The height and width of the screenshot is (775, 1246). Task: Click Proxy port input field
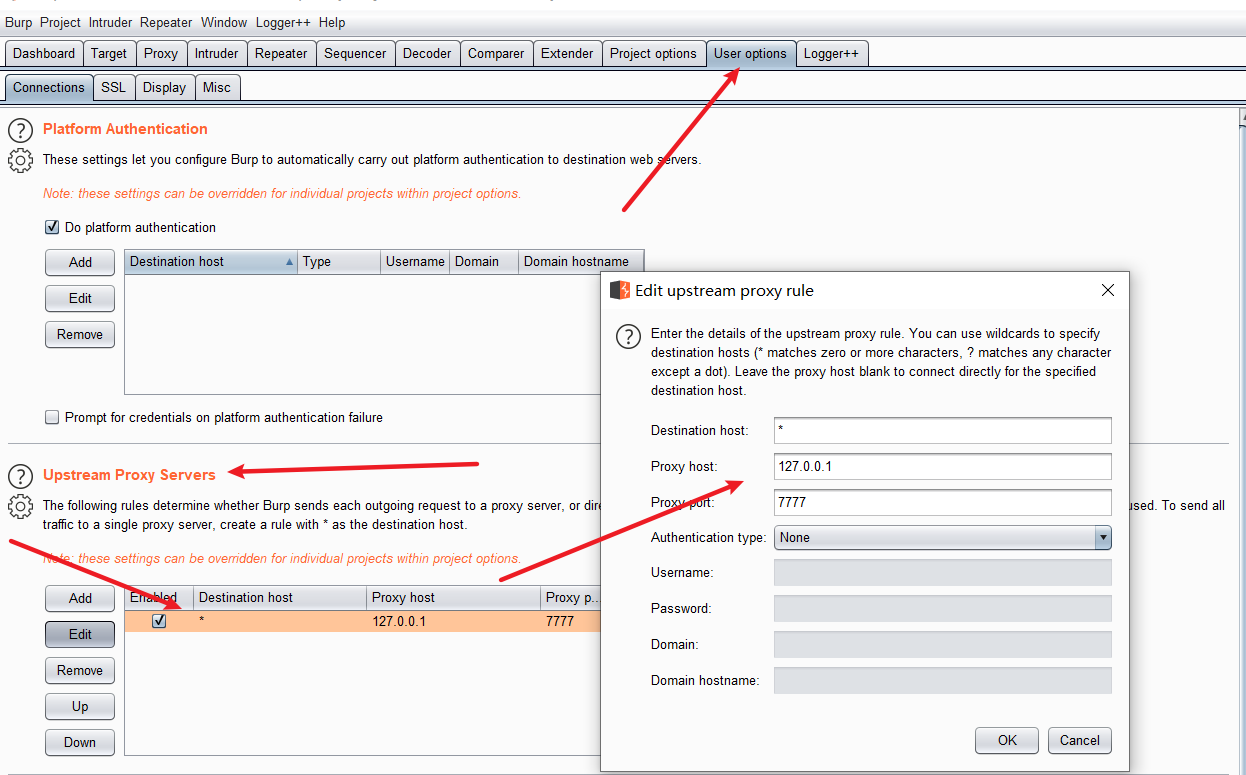943,502
